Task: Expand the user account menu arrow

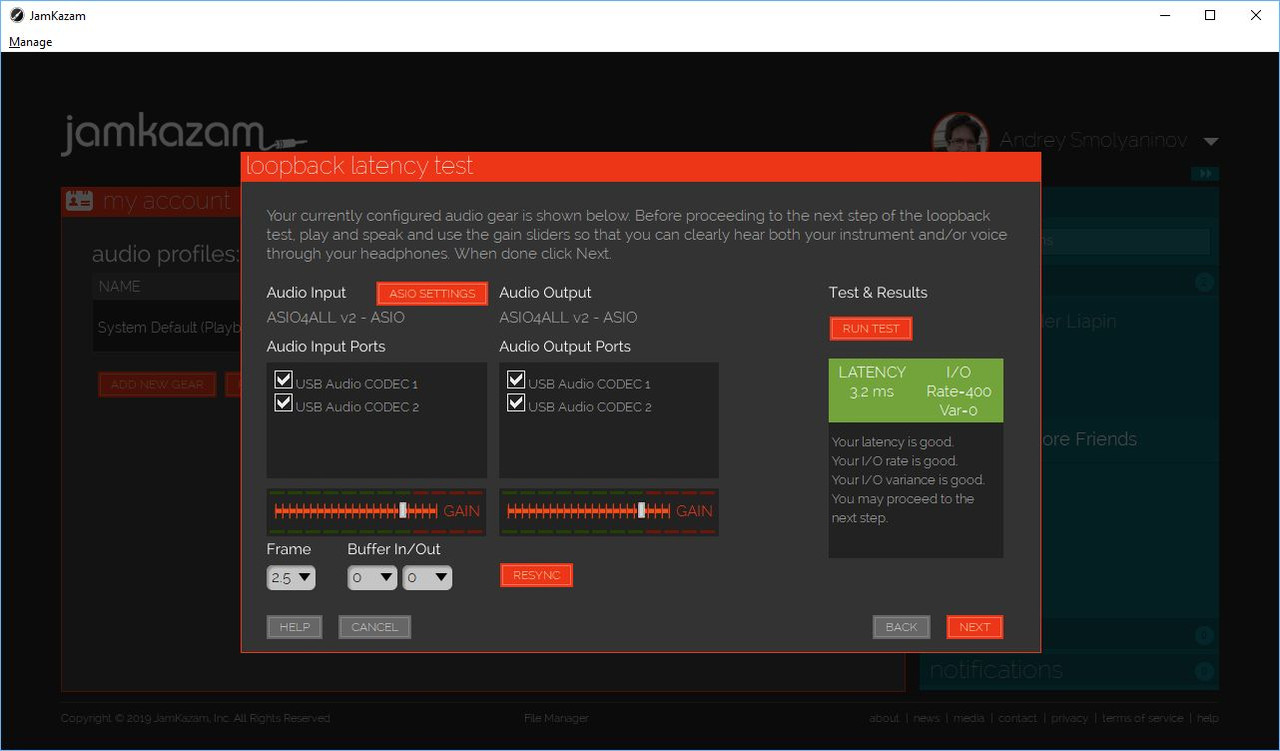Action: tap(1211, 142)
